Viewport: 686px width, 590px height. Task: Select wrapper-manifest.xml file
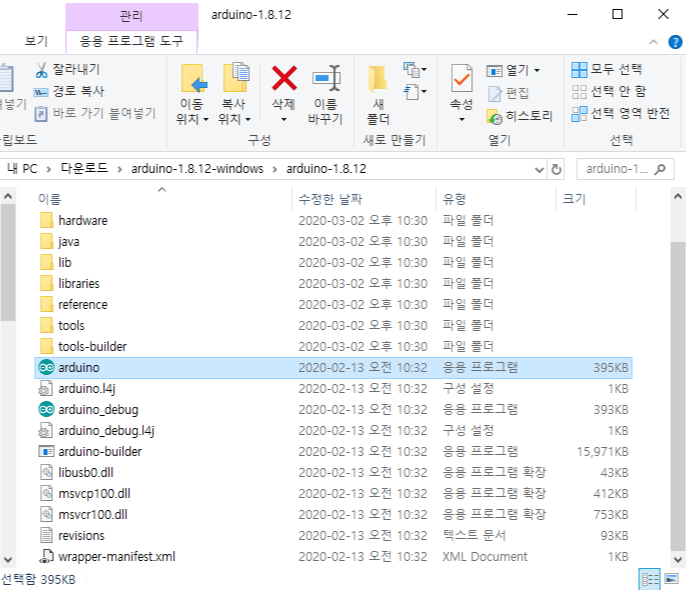[x=333, y=556]
